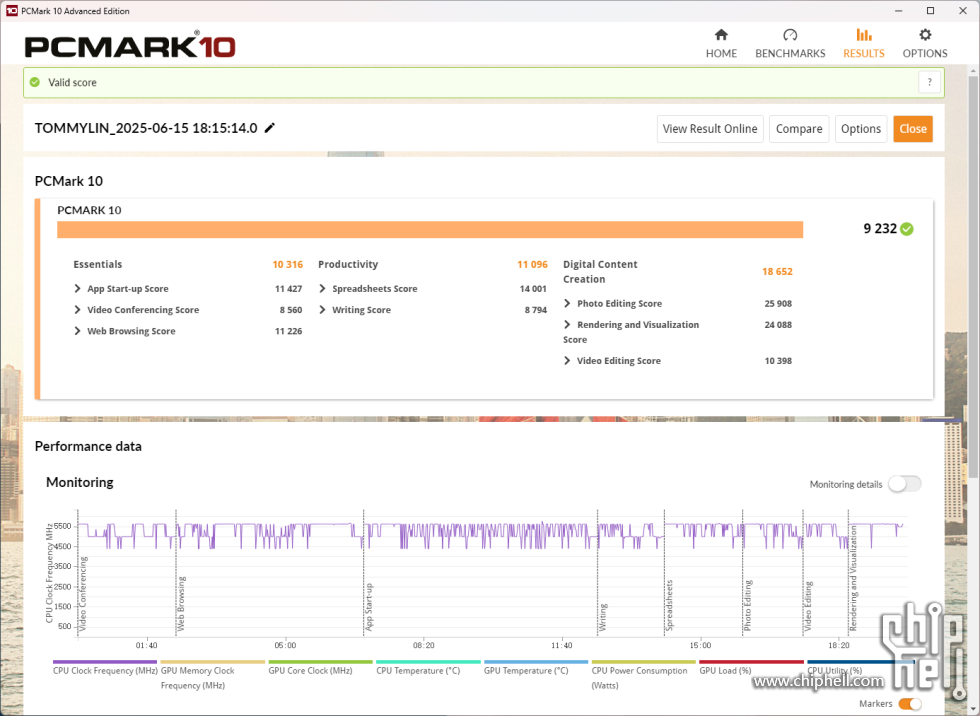Click the CPU Power Consumption legend swatch
The height and width of the screenshot is (716, 980).
(x=644, y=662)
